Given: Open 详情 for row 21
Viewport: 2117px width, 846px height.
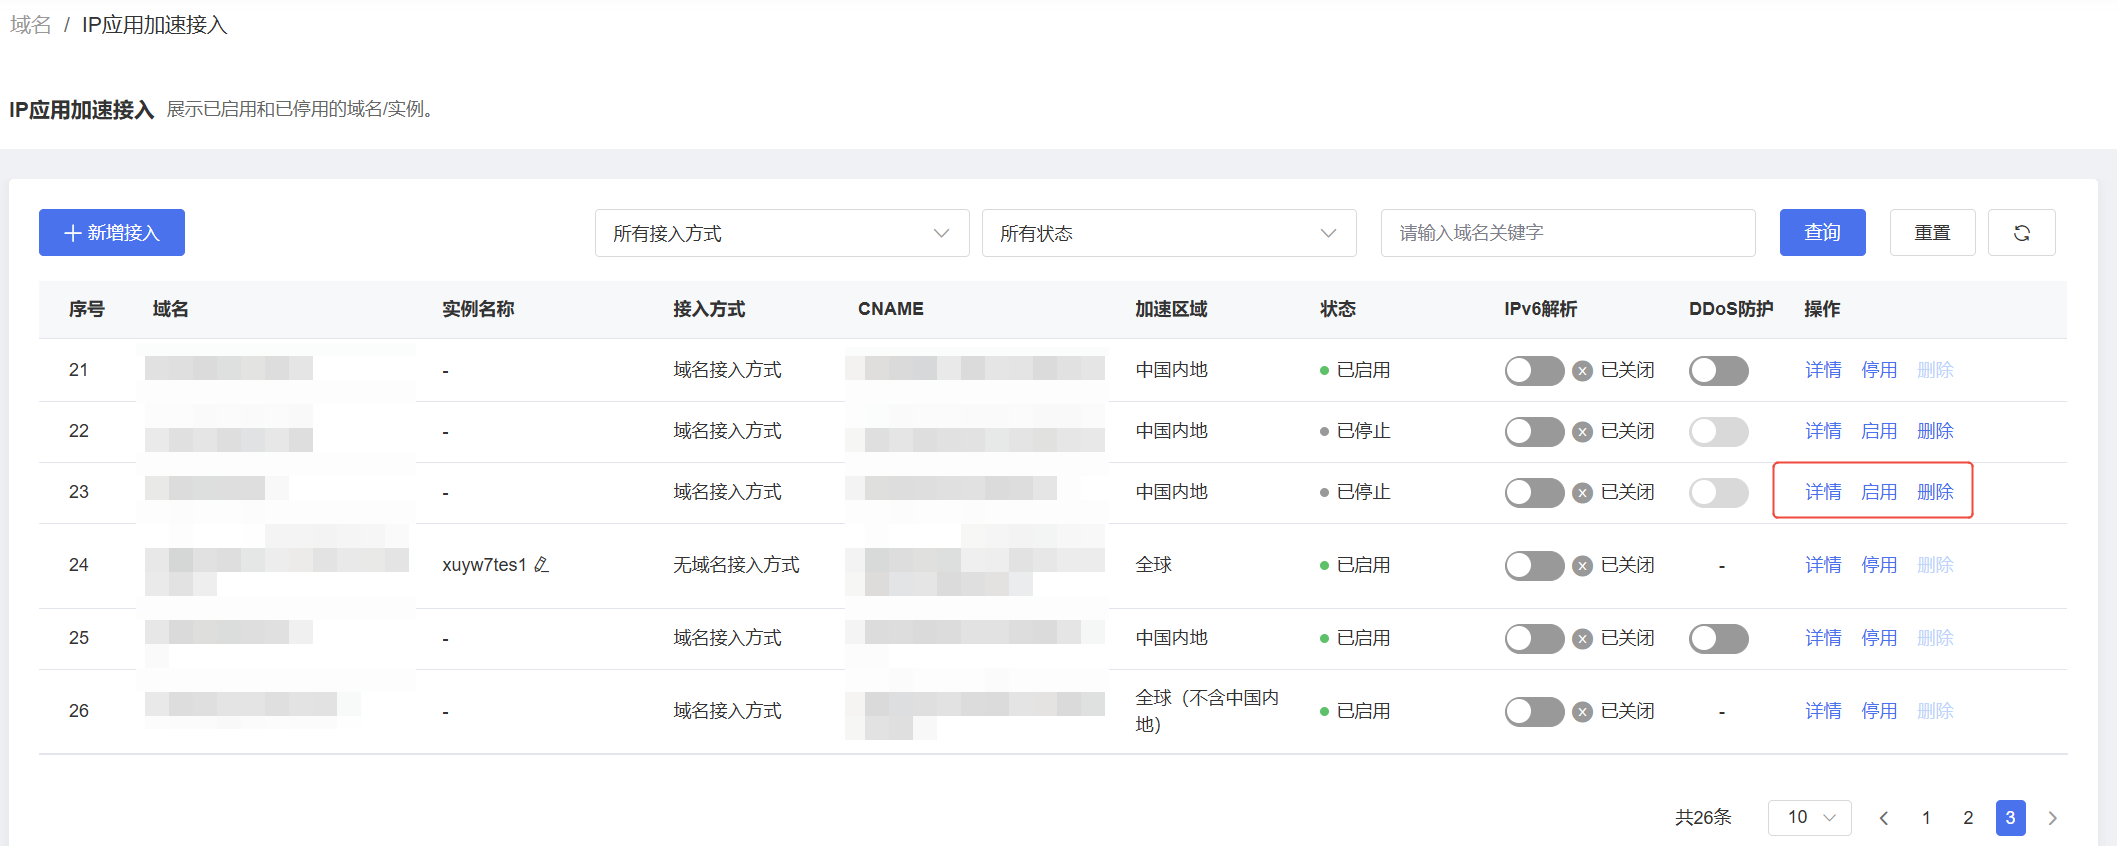Looking at the screenshot, I should coord(1823,371).
